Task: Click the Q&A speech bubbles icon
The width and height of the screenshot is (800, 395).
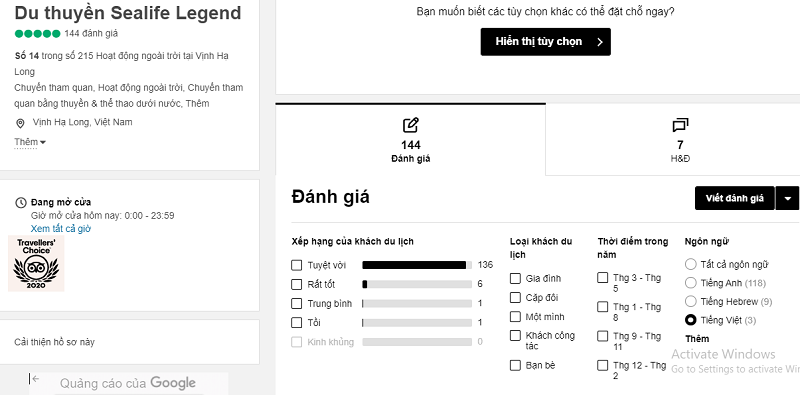Action: [x=680, y=125]
